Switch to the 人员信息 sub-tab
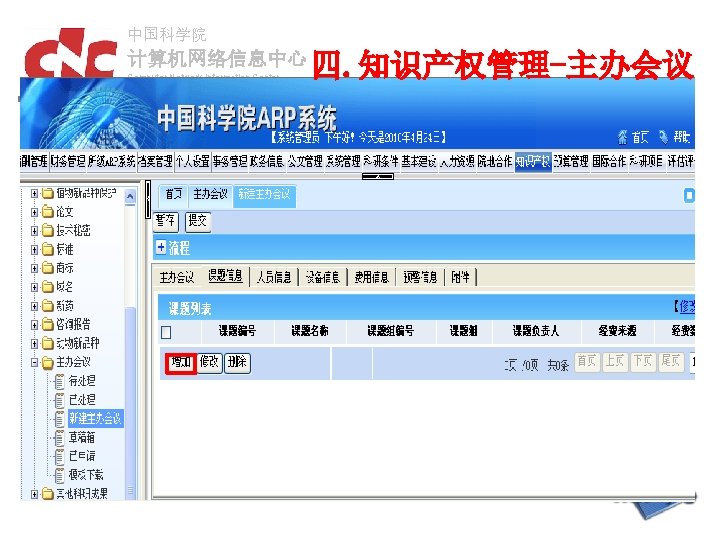The image size is (720, 540). pyautogui.click(x=274, y=277)
